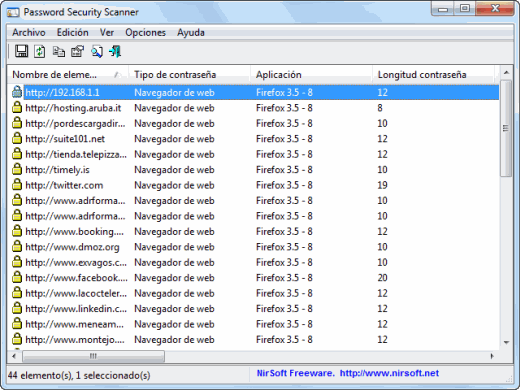Click lock icon beside http://www.exvagos.c...
Screen dimensions: 520x390
pyautogui.click(x=17, y=262)
